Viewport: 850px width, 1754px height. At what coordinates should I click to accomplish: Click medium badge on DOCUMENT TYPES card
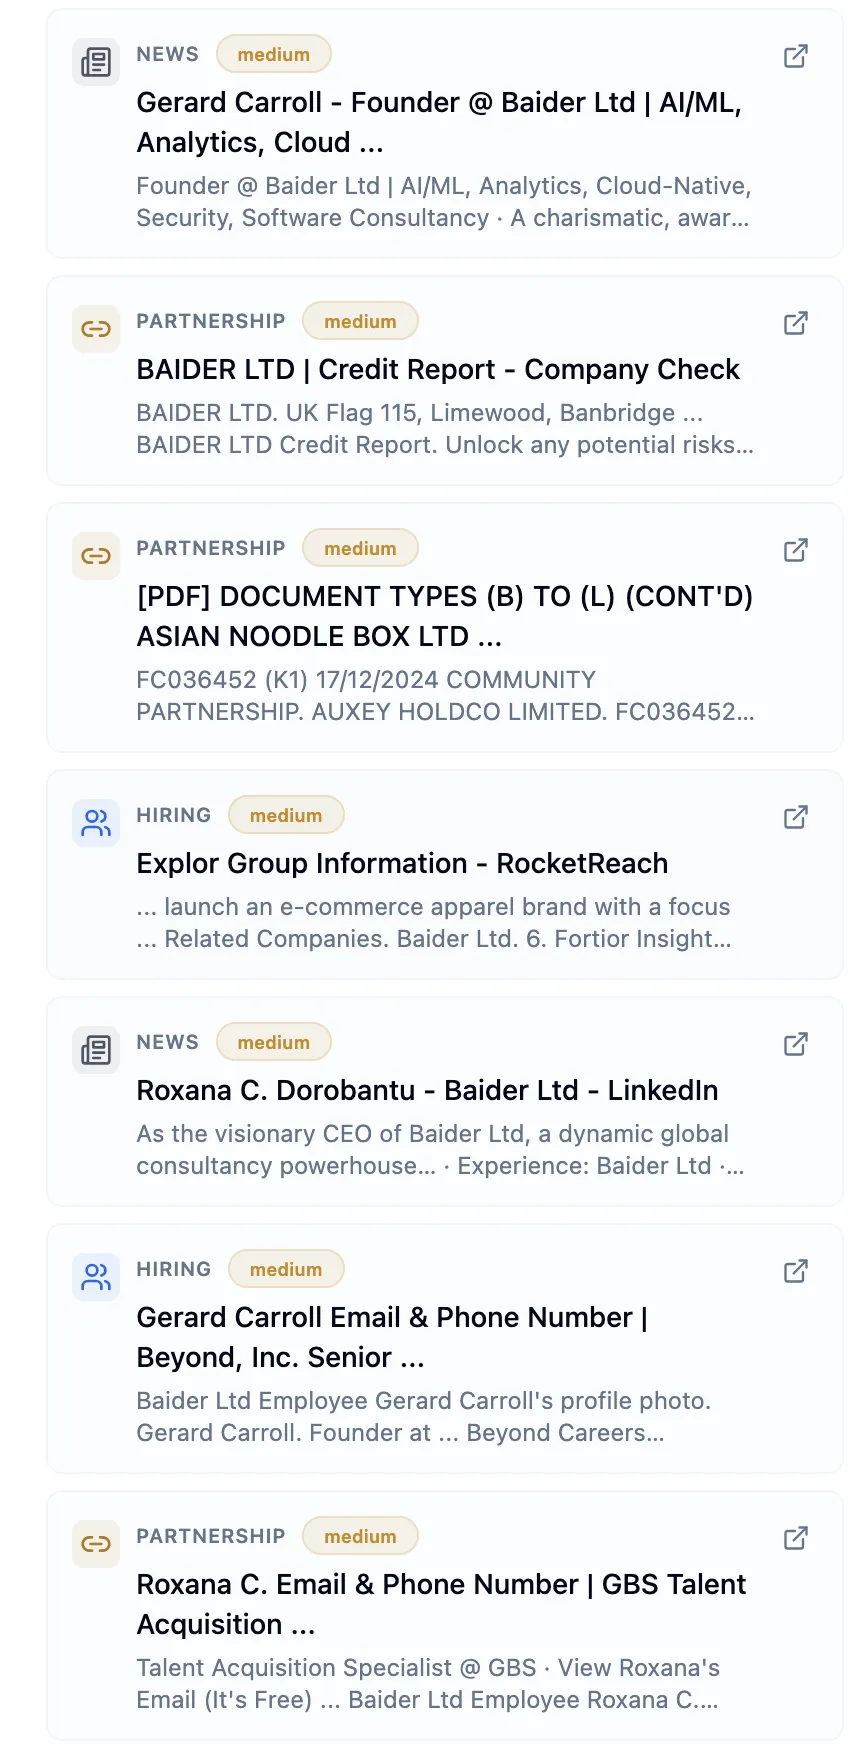(x=360, y=548)
